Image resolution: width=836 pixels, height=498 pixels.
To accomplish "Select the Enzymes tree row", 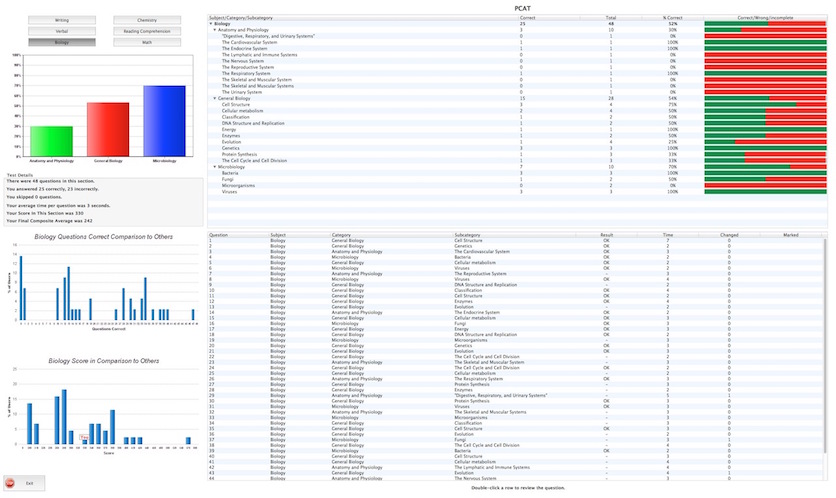I will (517, 135).
